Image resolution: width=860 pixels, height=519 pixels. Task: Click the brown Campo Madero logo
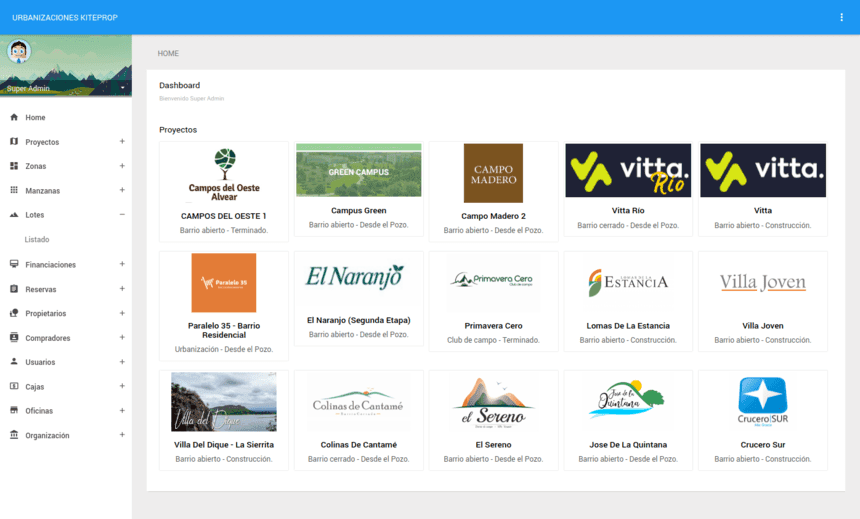494,173
